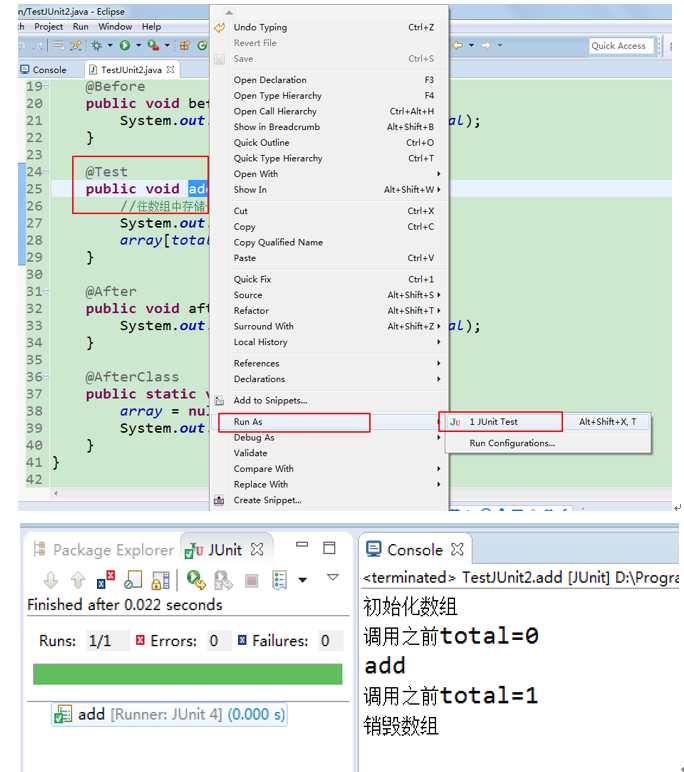This screenshot has width=684, height=772.
Task: Click Rerun Test icon in JUnit view
Action: tap(196, 580)
